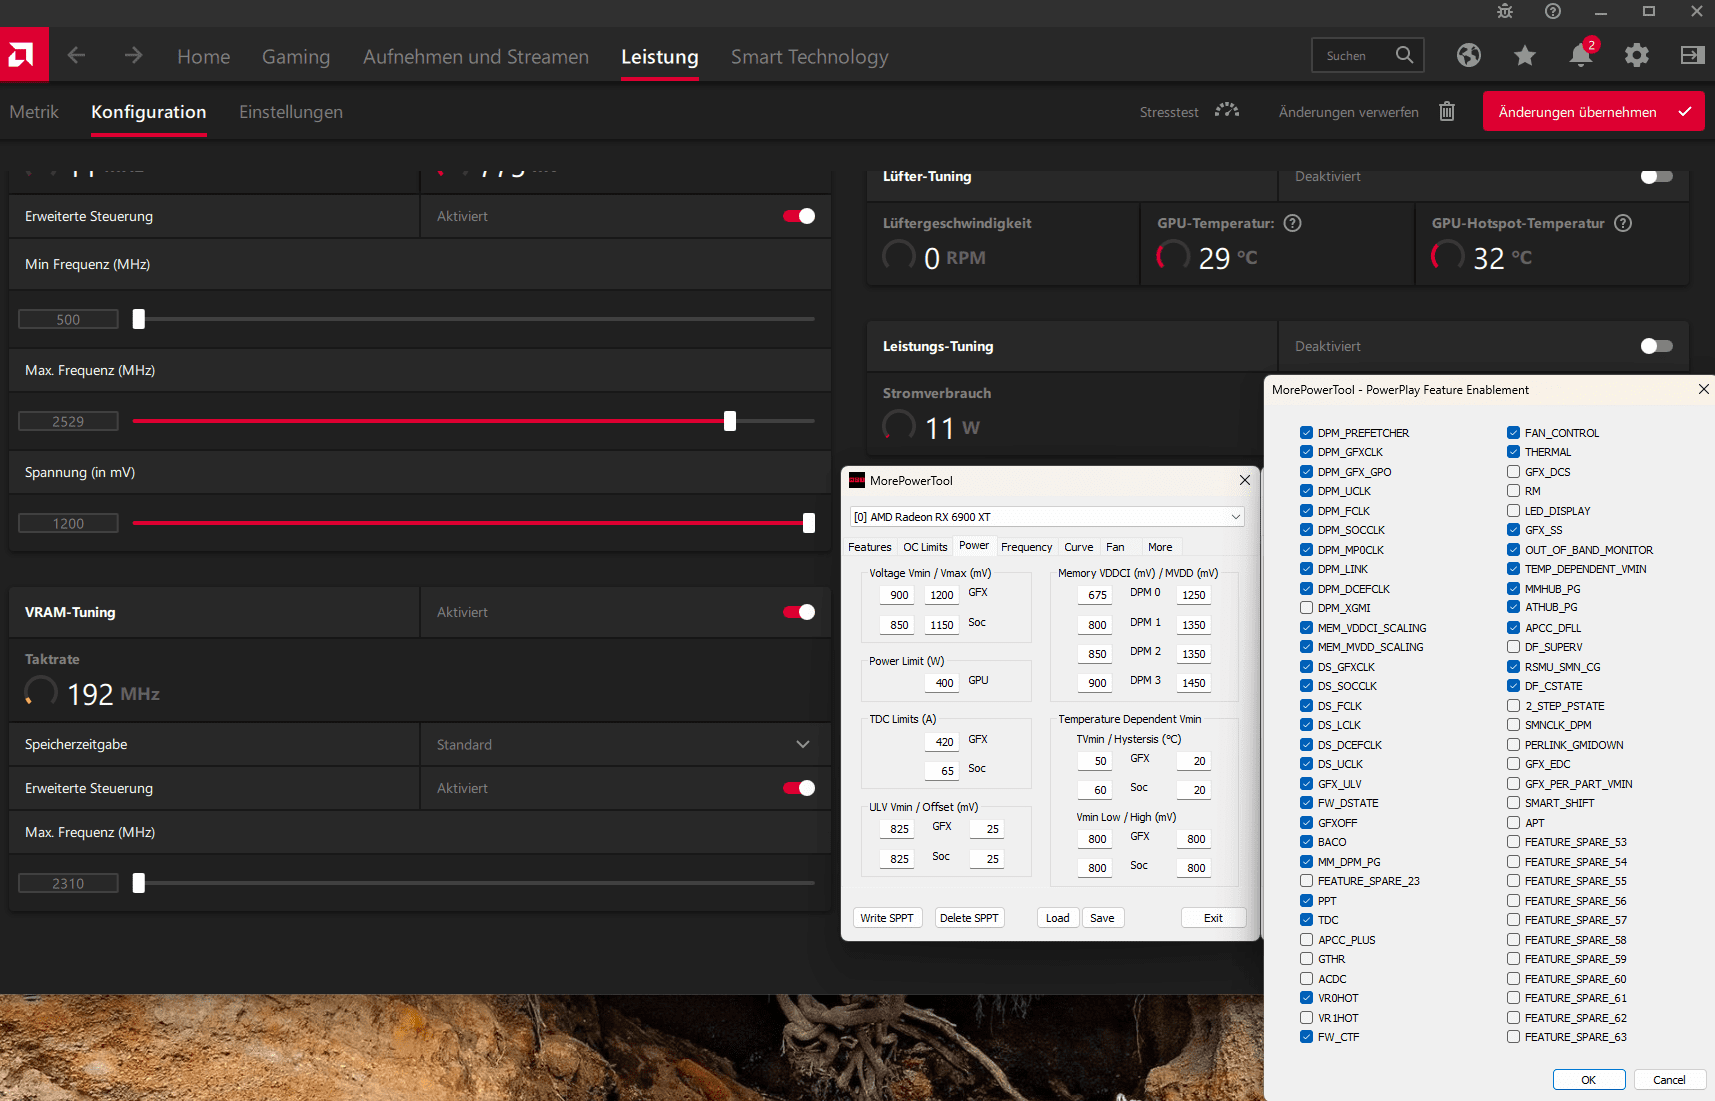This screenshot has height=1101, width=1715.
Task: Click Cancel in feature dialog
Action: [x=1669, y=1080]
